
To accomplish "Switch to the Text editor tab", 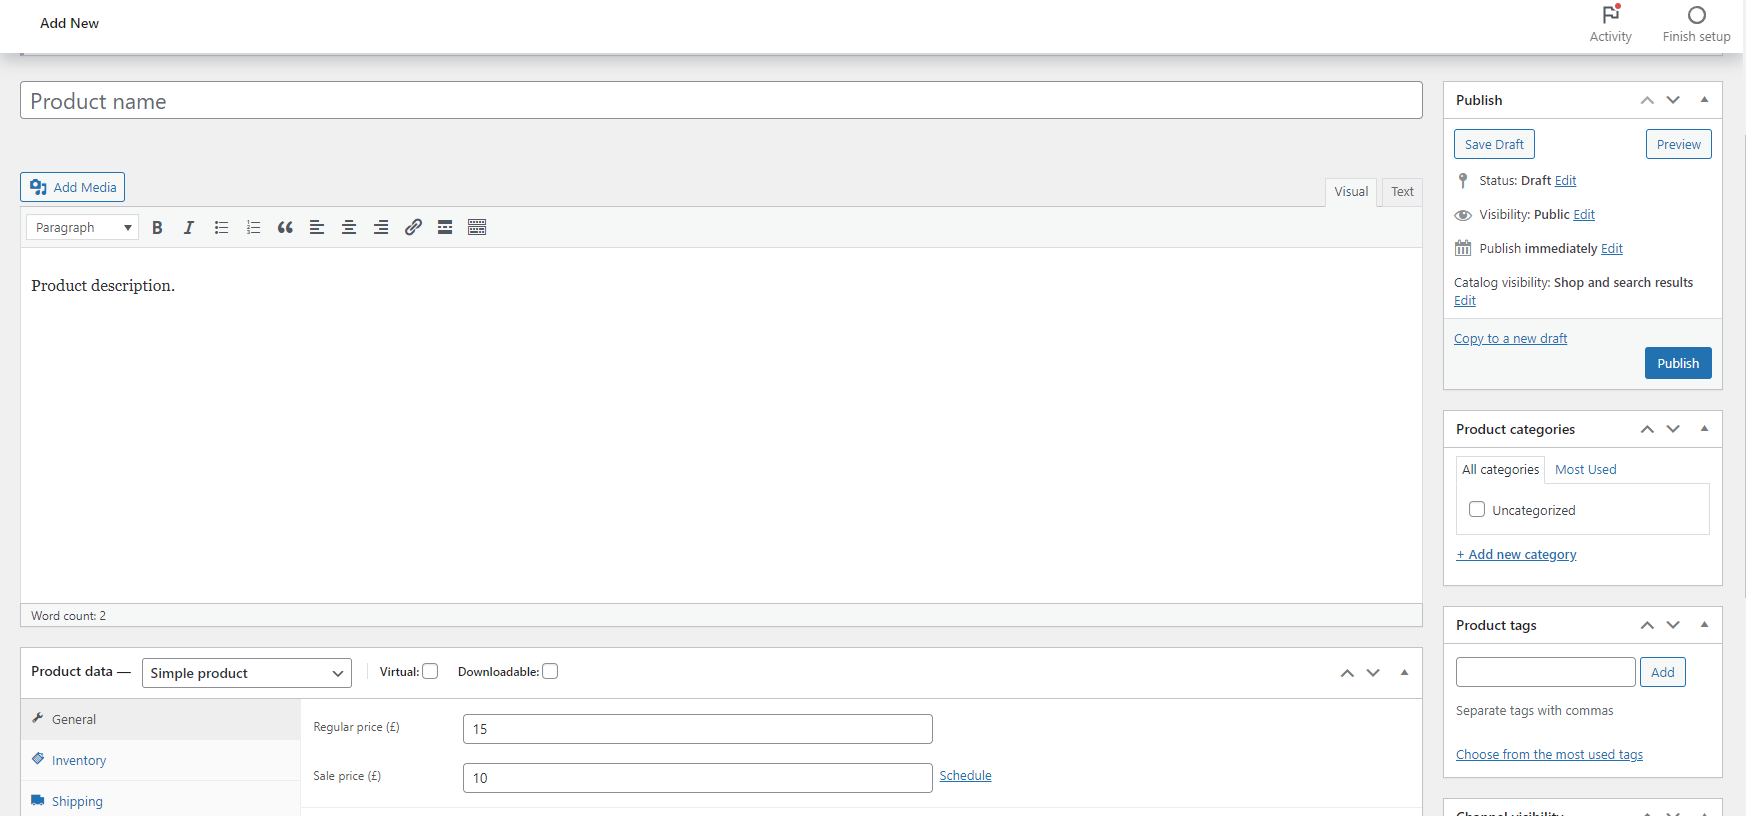I will 1402,192.
